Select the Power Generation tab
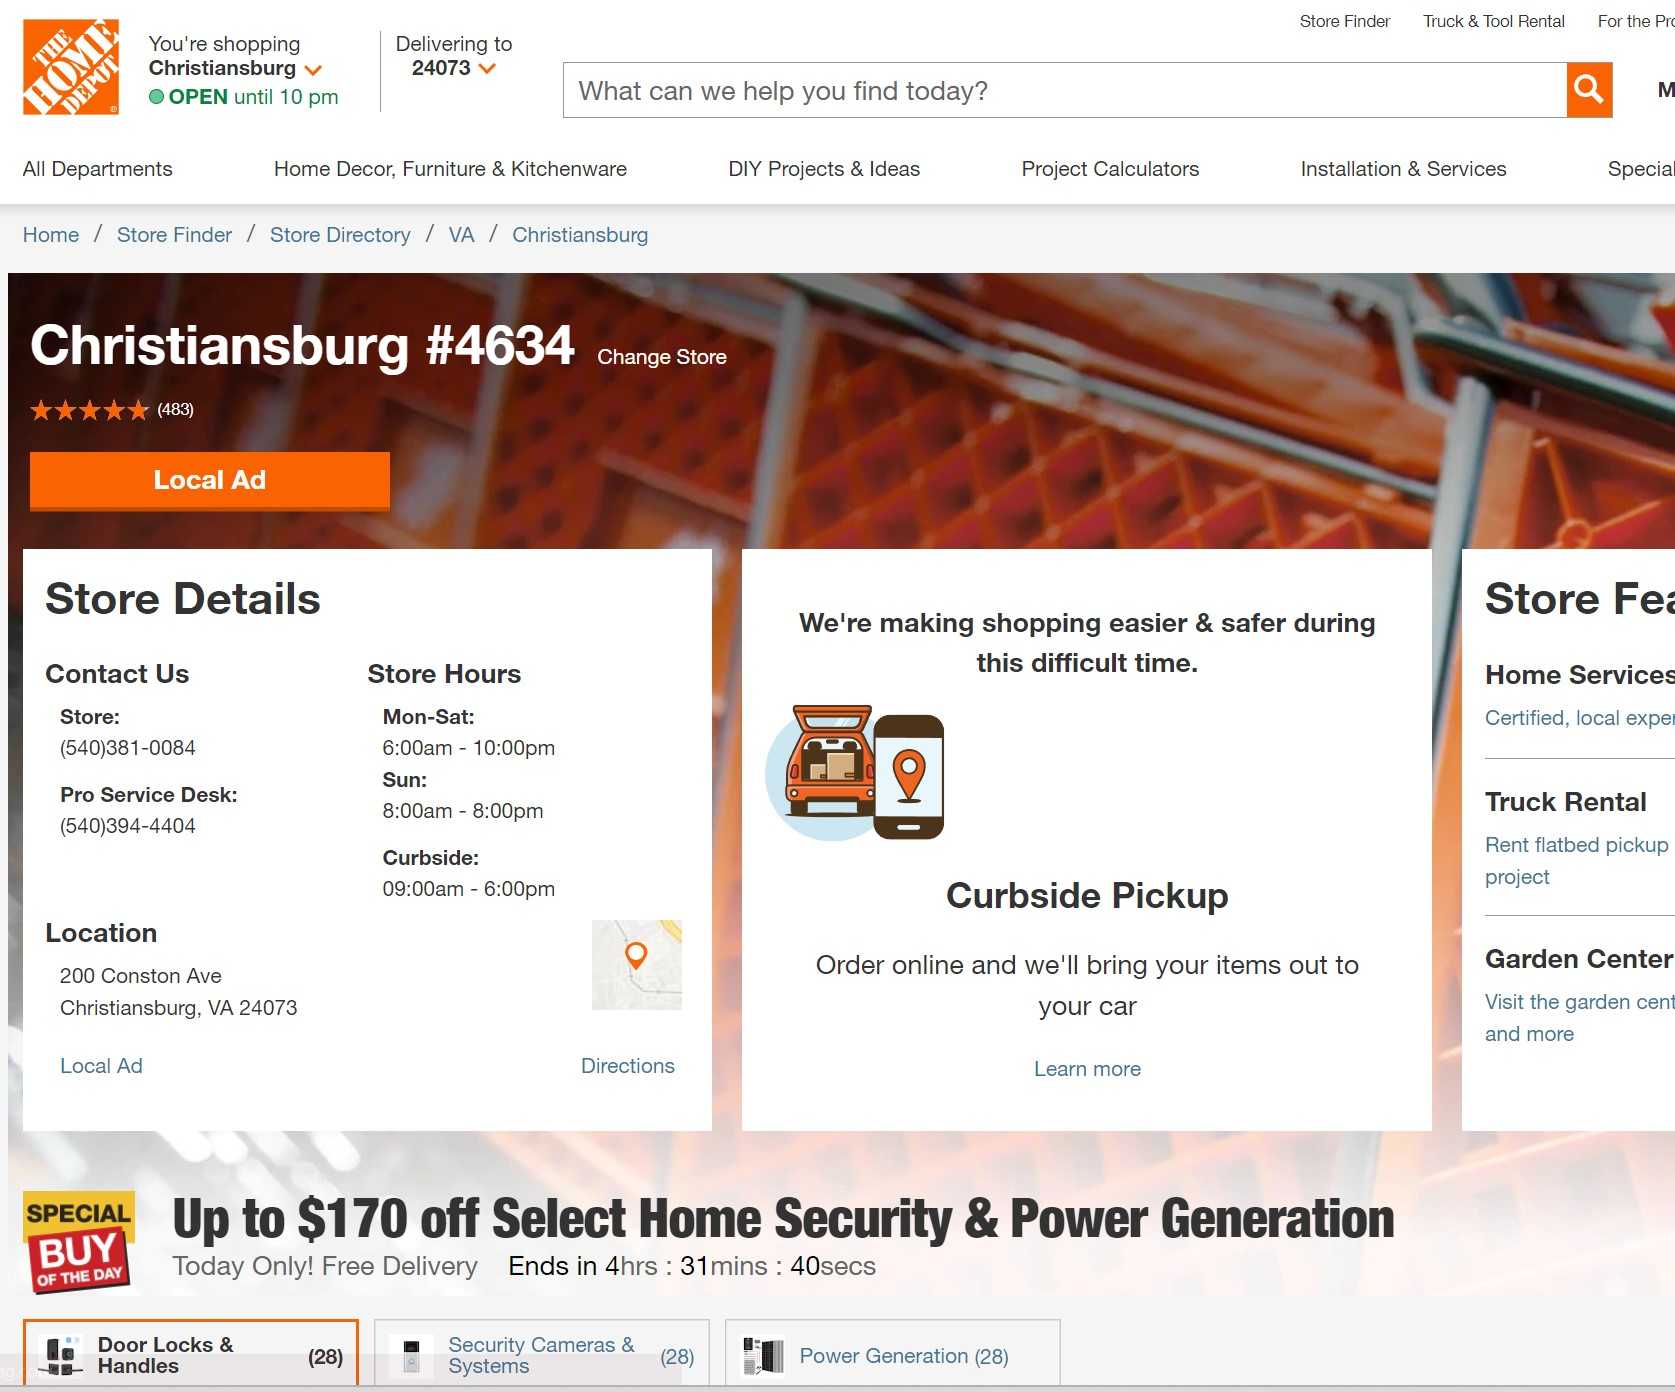The height and width of the screenshot is (1392, 1675). click(892, 1355)
